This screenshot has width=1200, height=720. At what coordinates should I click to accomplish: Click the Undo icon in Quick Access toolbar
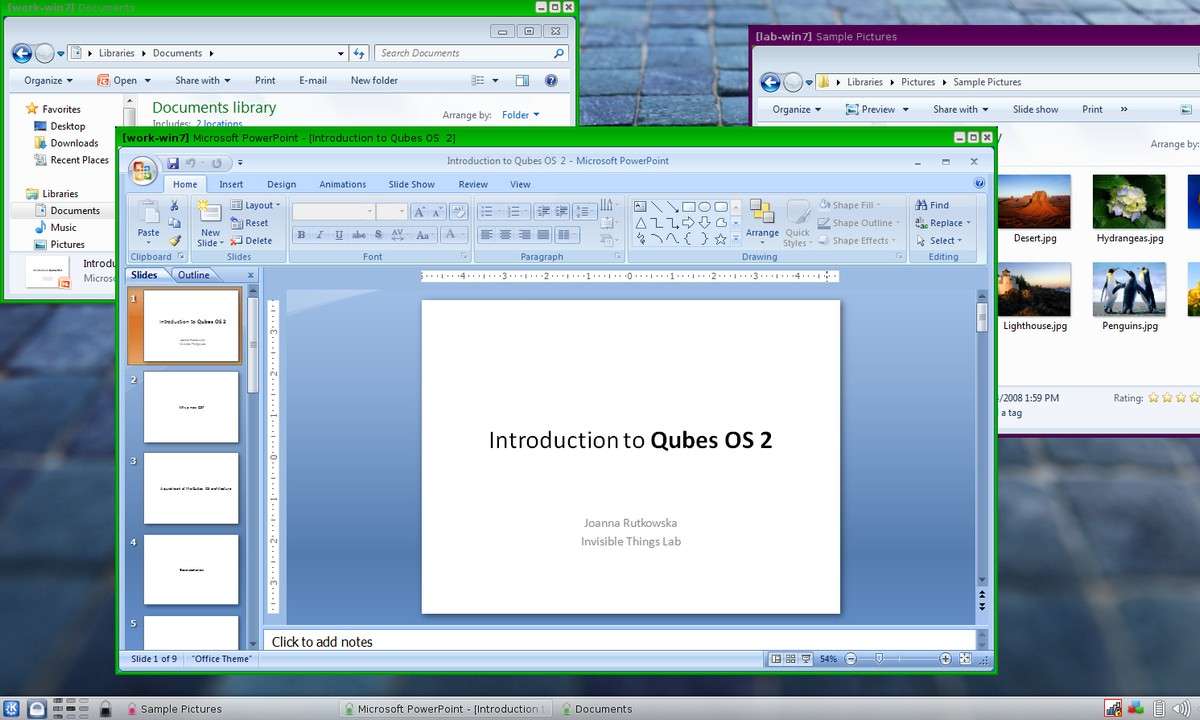[x=190, y=163]
